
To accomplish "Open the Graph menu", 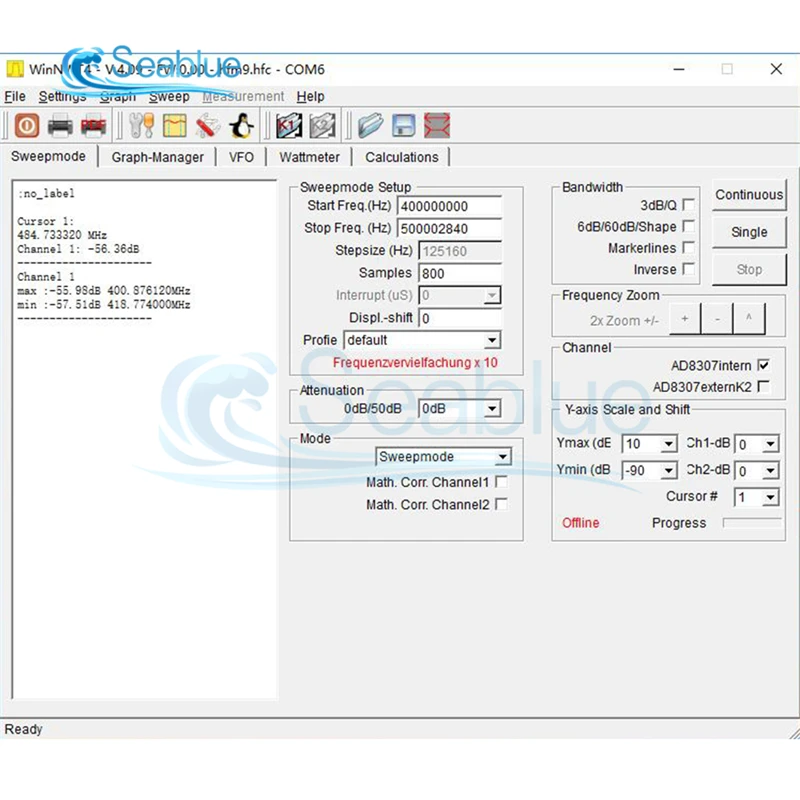I will 118,96.
